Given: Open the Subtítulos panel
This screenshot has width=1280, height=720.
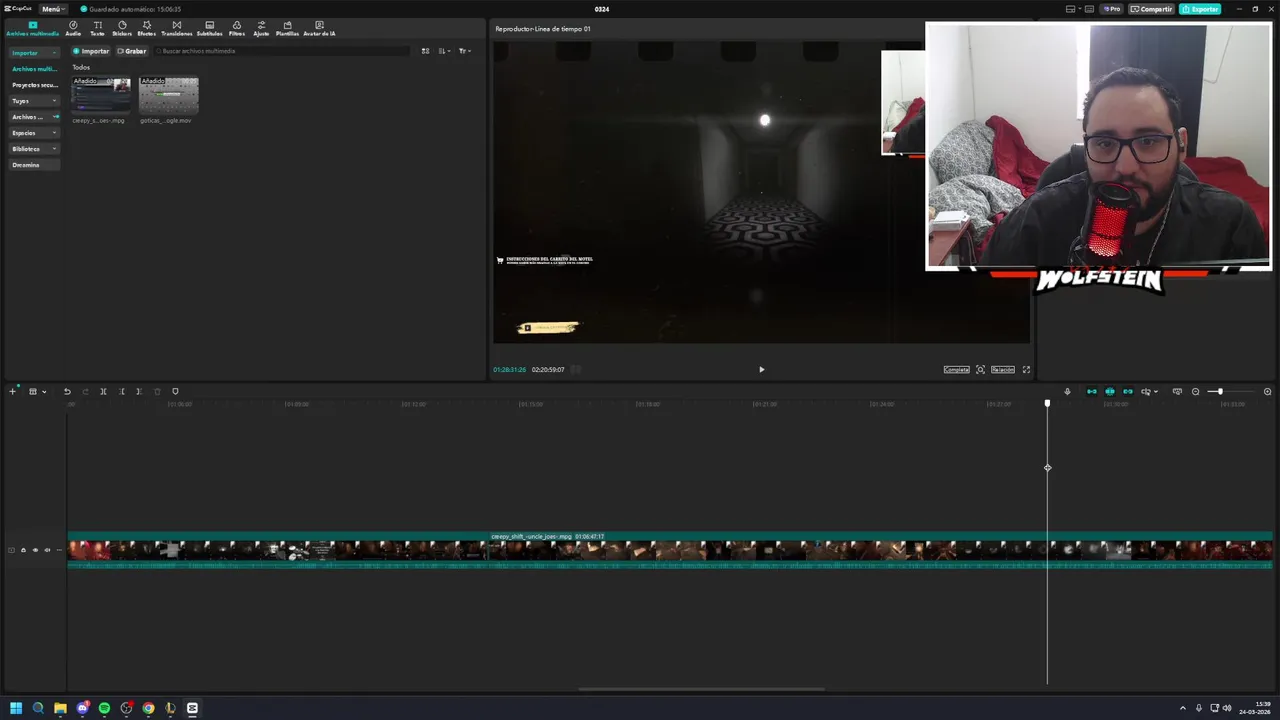Looking at the screenshot, I should point(209,29).
